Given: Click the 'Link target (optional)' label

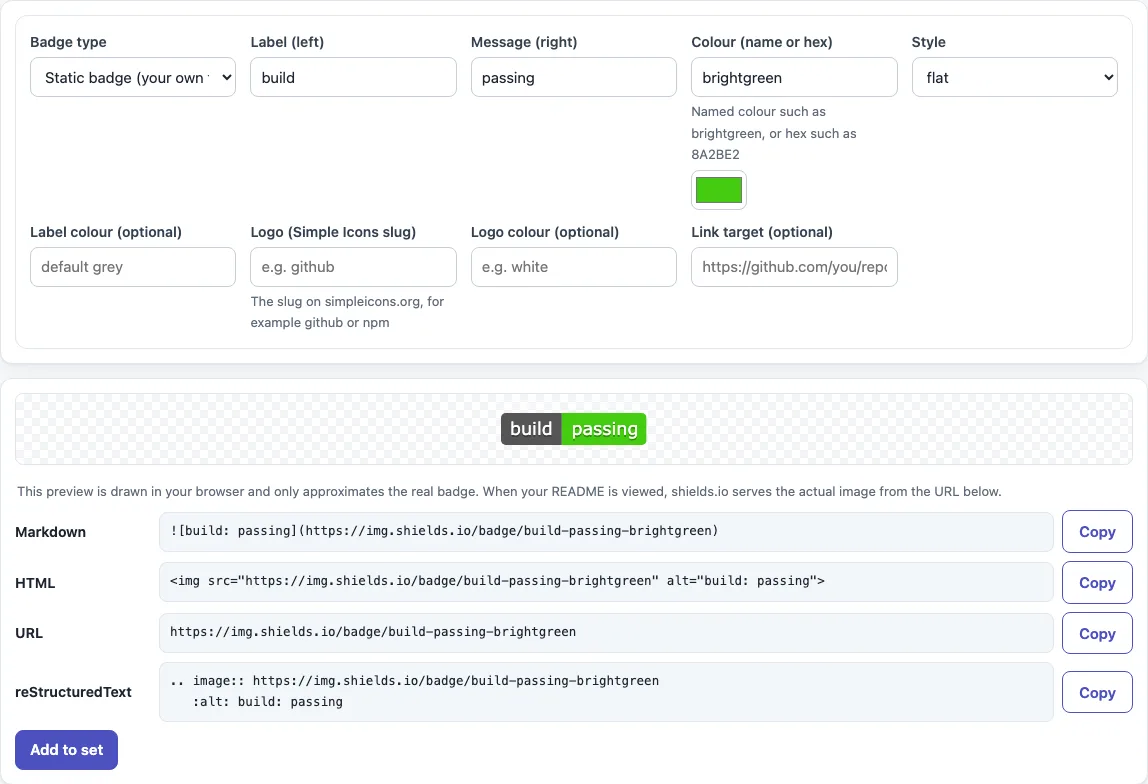Looking at the screenshot, I should 761,232.
